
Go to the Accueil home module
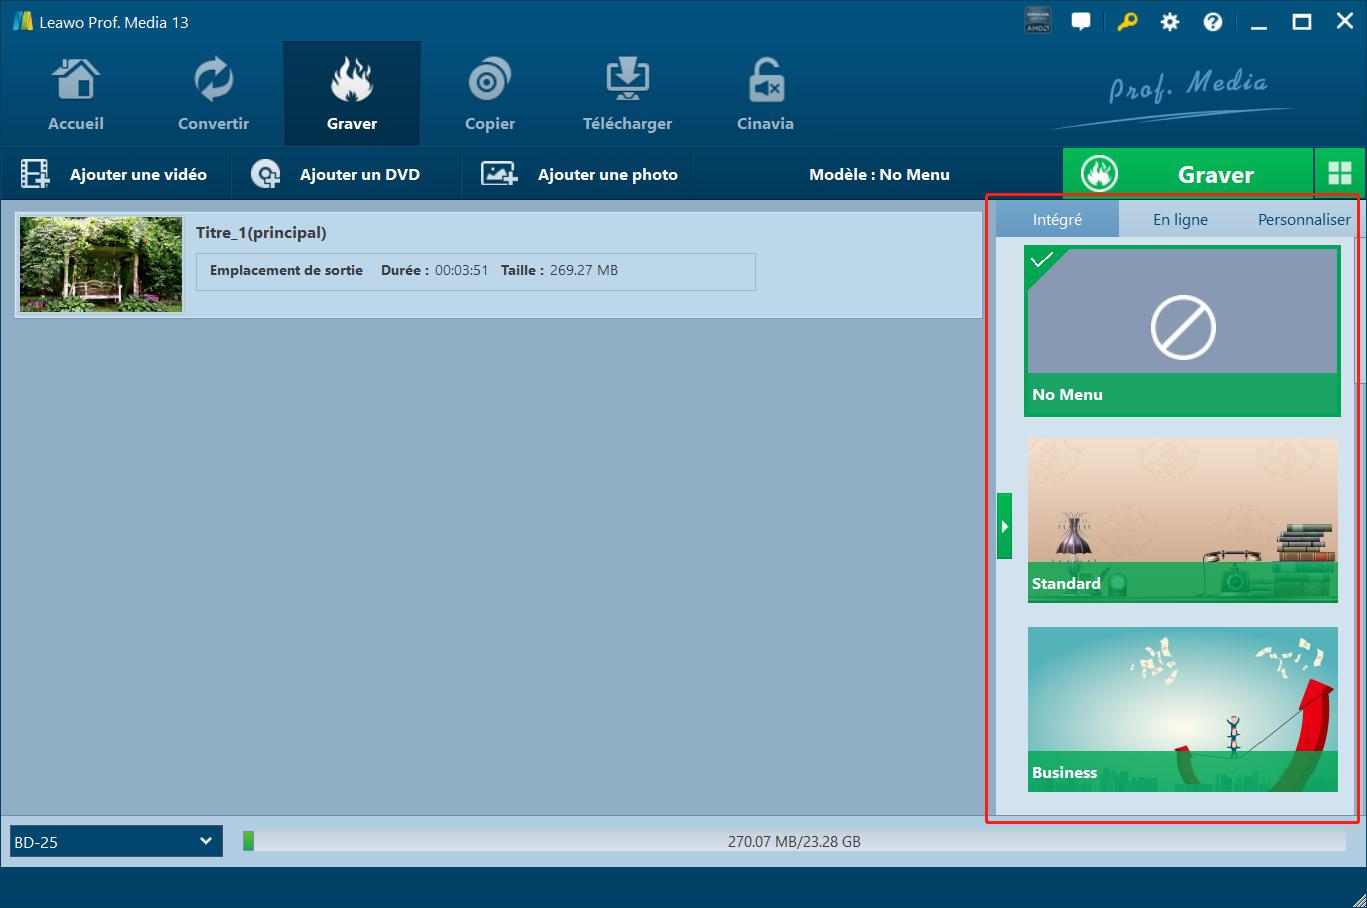coord(76,95)
